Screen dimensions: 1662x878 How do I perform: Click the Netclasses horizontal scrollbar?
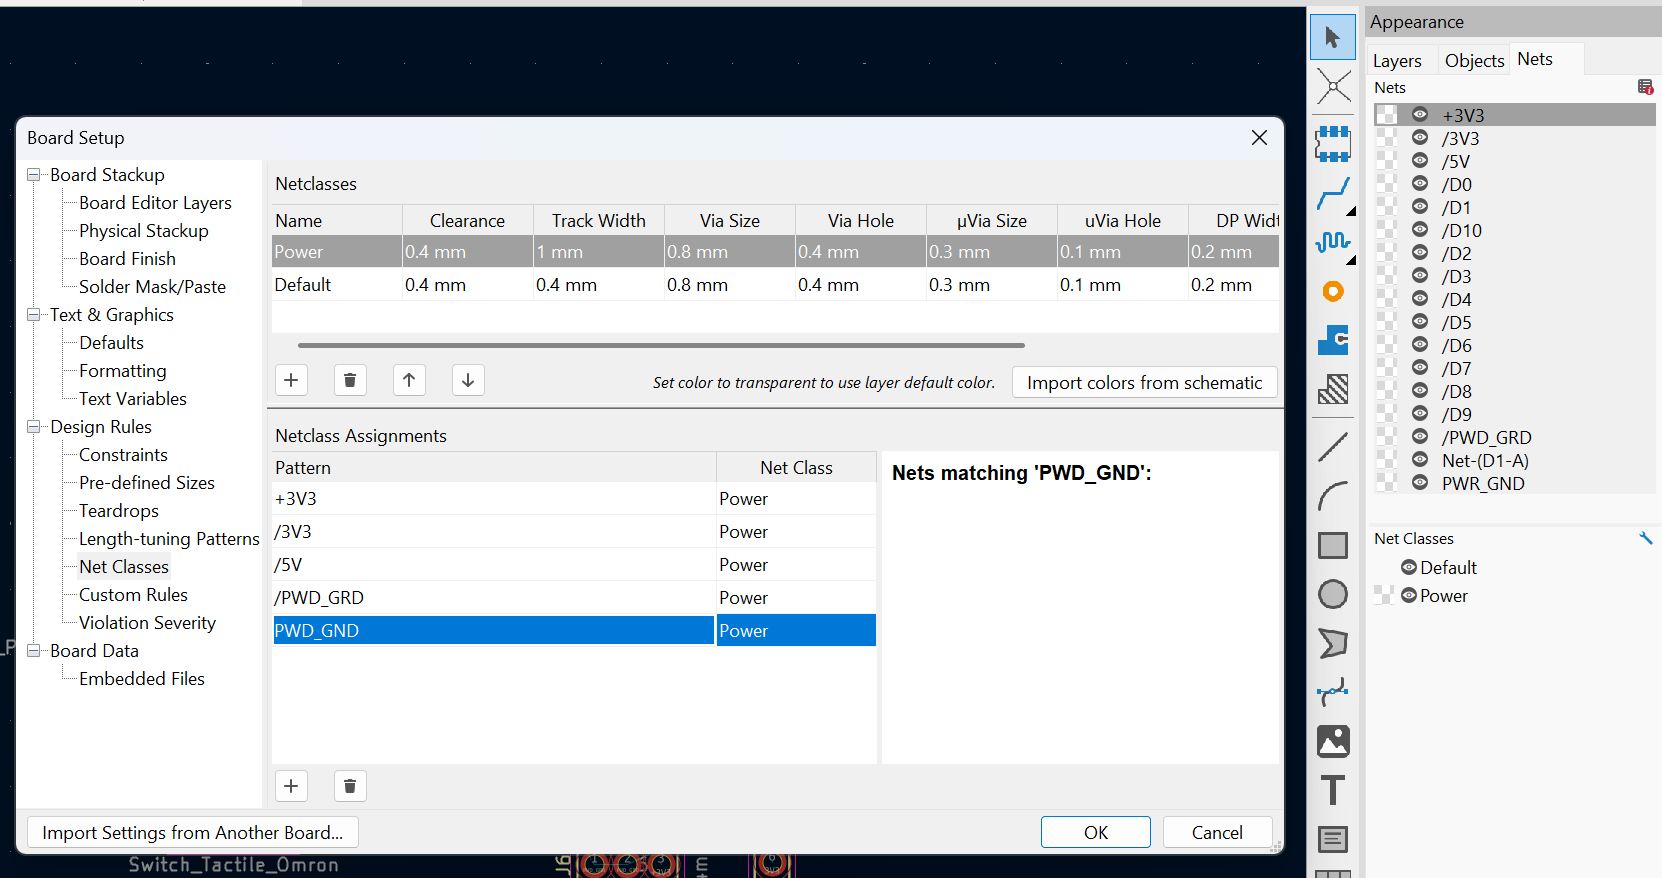click(x=661, y=345)
